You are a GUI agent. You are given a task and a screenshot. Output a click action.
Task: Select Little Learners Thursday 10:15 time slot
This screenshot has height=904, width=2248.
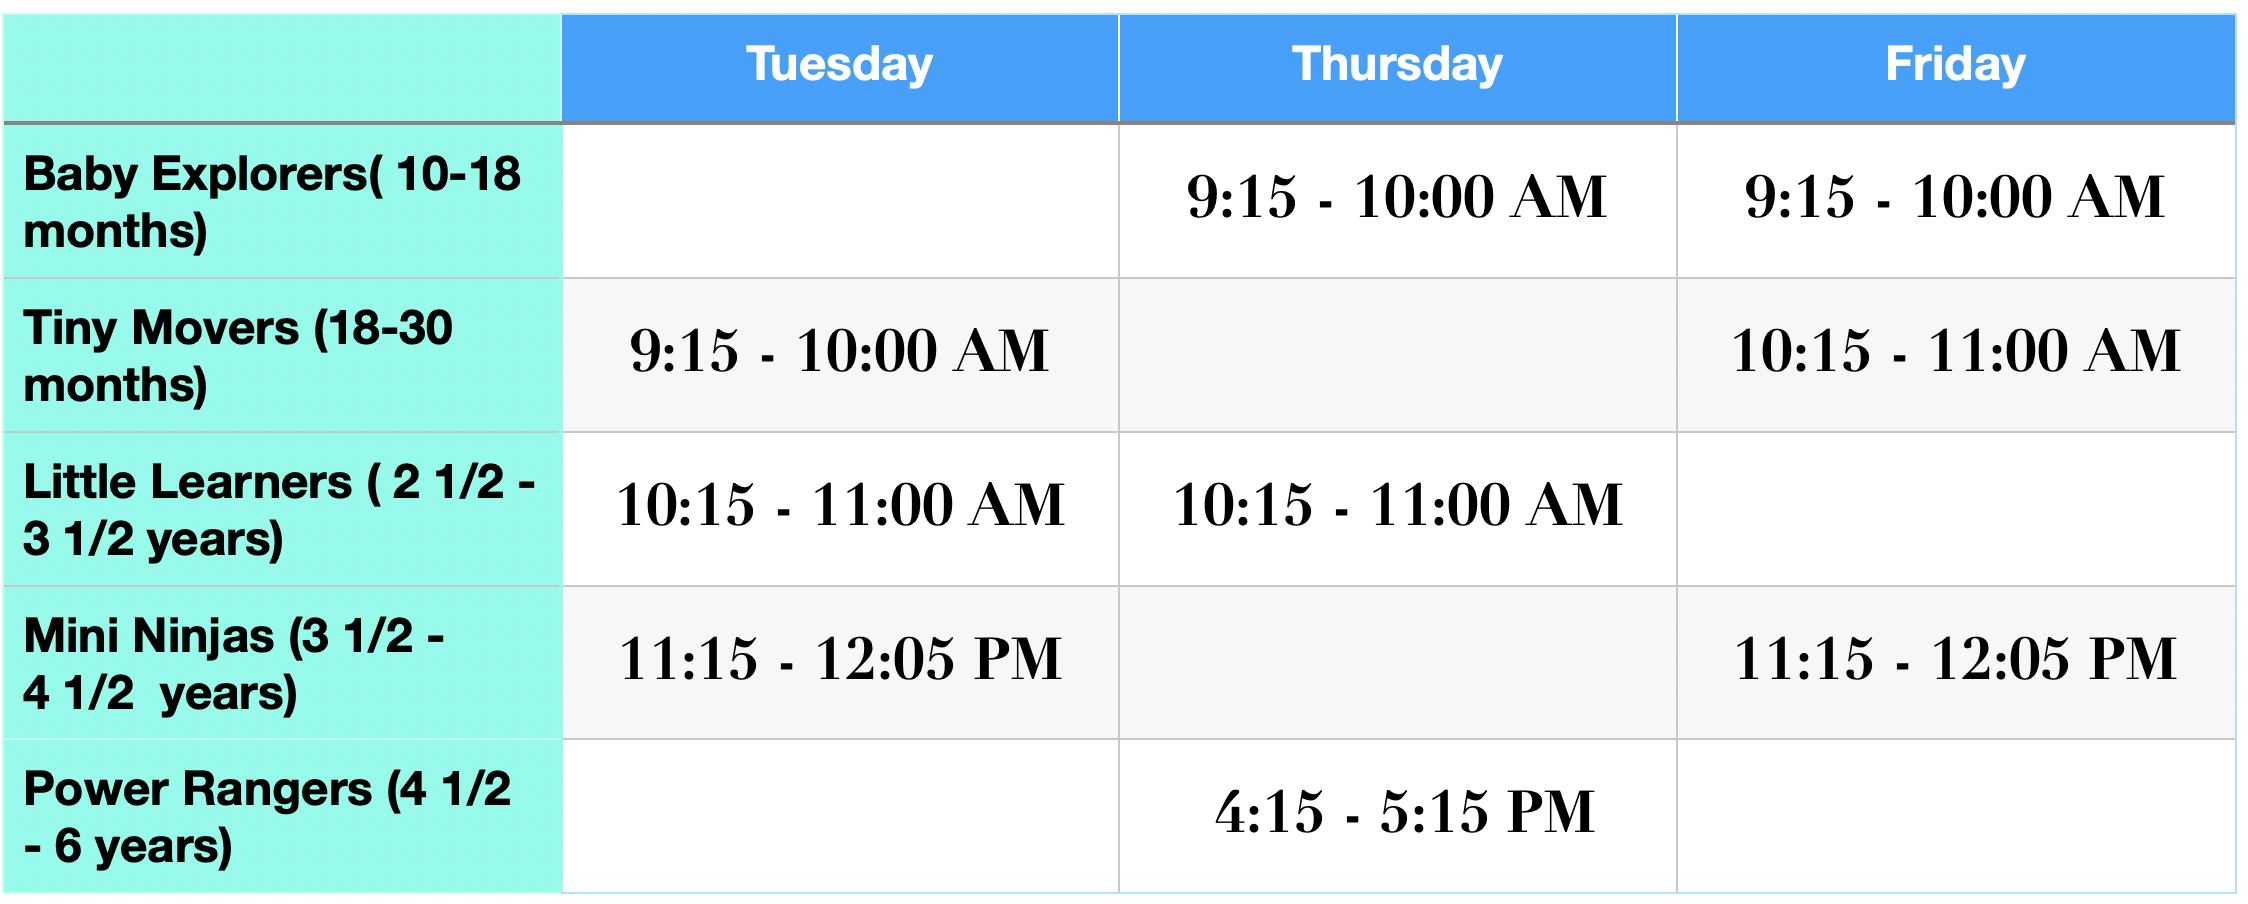click(x=1397, y=505)
